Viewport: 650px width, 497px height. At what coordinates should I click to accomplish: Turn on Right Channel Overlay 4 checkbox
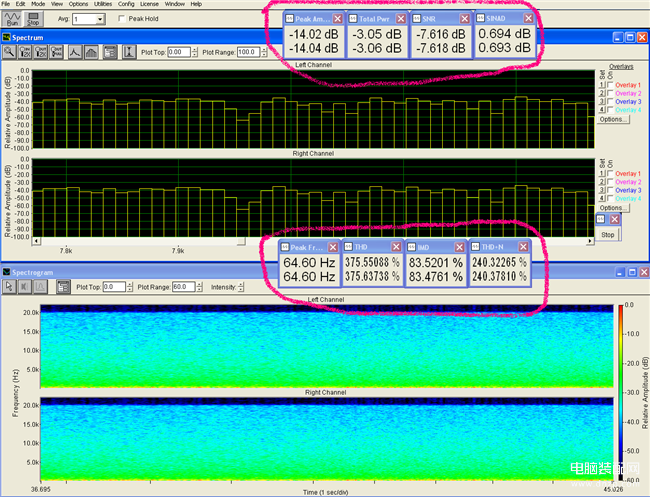pyautogui.click(x=610, y=199)
